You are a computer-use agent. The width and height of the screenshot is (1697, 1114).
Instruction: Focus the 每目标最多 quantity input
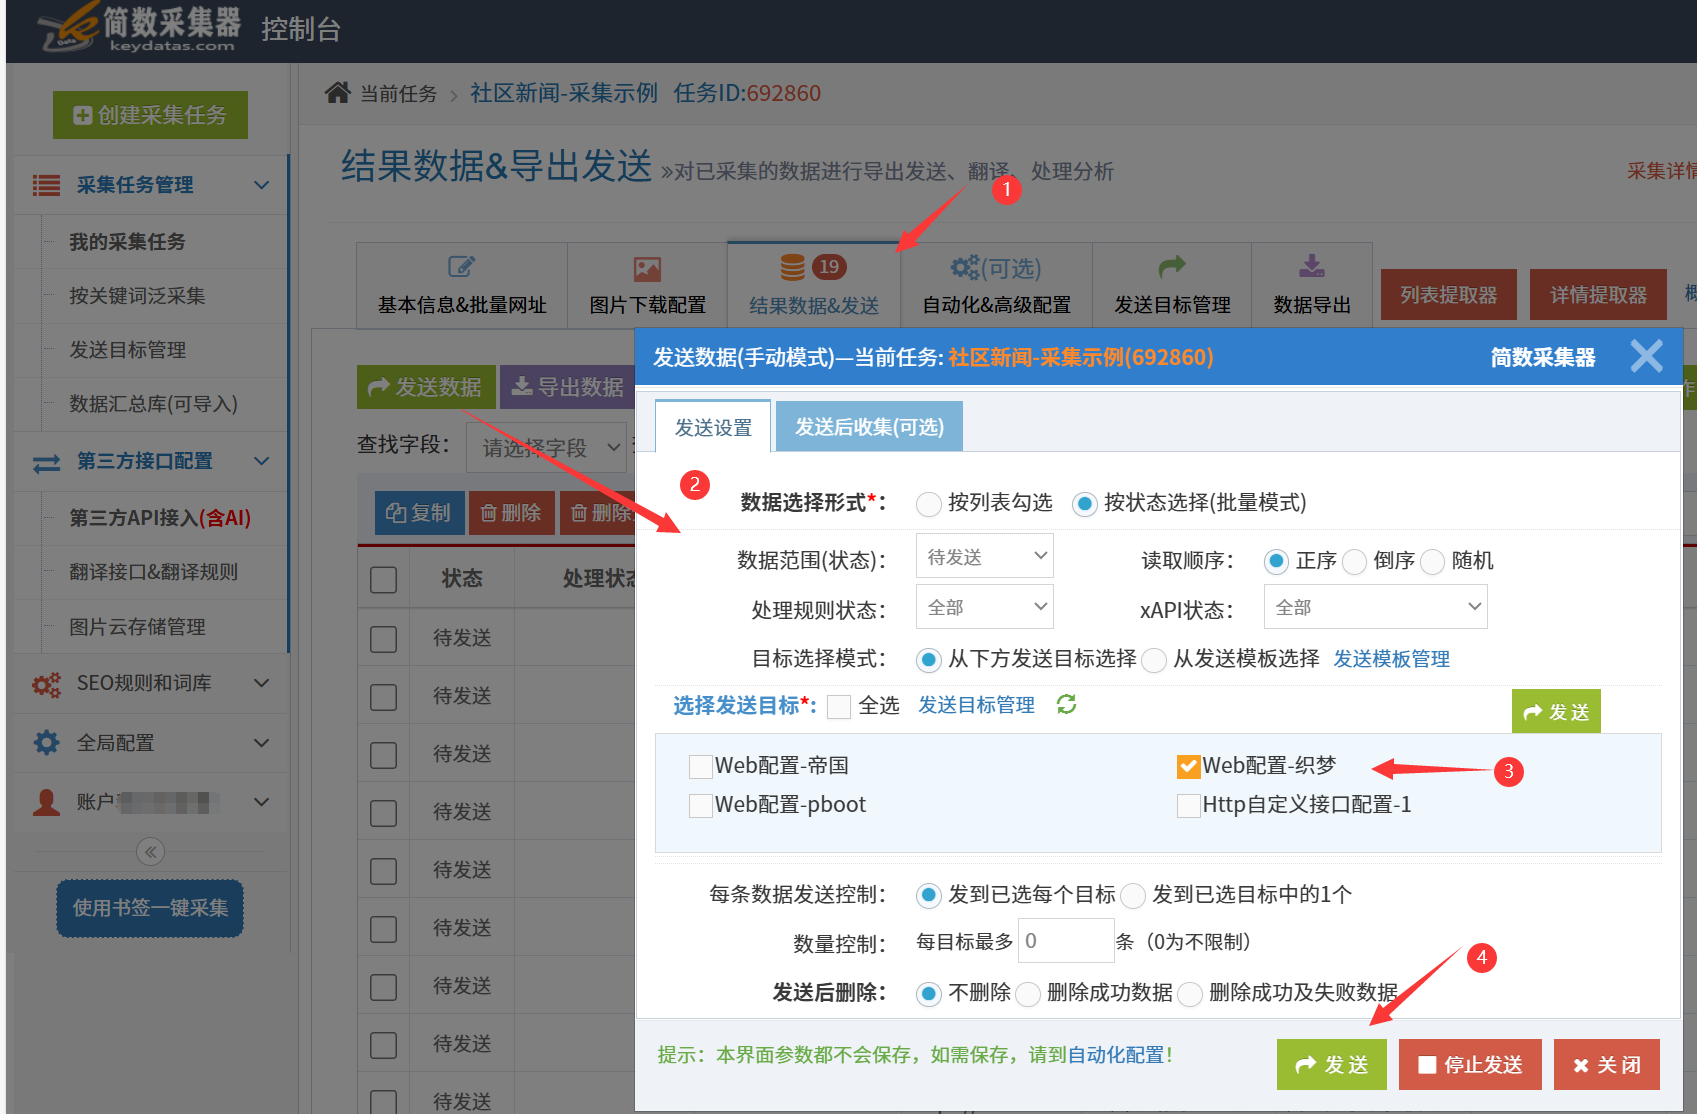(x=1065, y=941)
